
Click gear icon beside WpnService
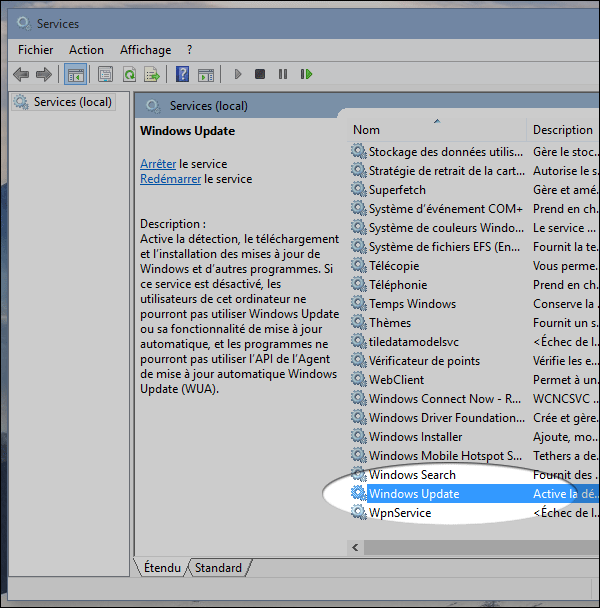tap(359, 513)
